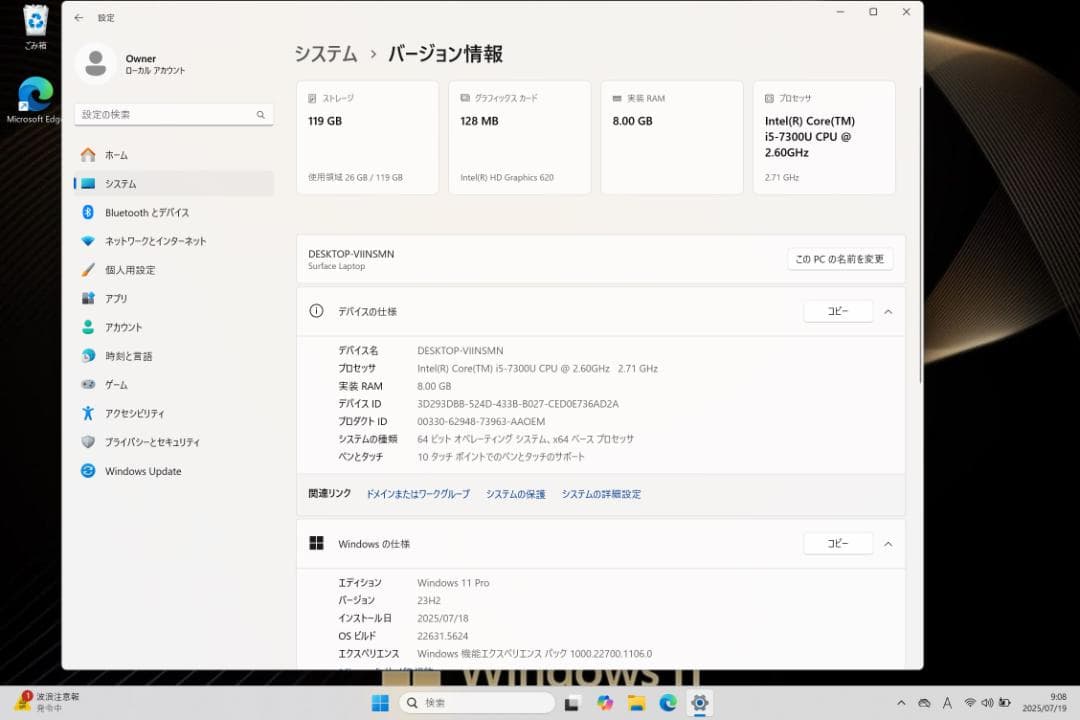Click the 設定の検索 search field
The width and height of the screenshot is (1080, 720).
(163, 114)
